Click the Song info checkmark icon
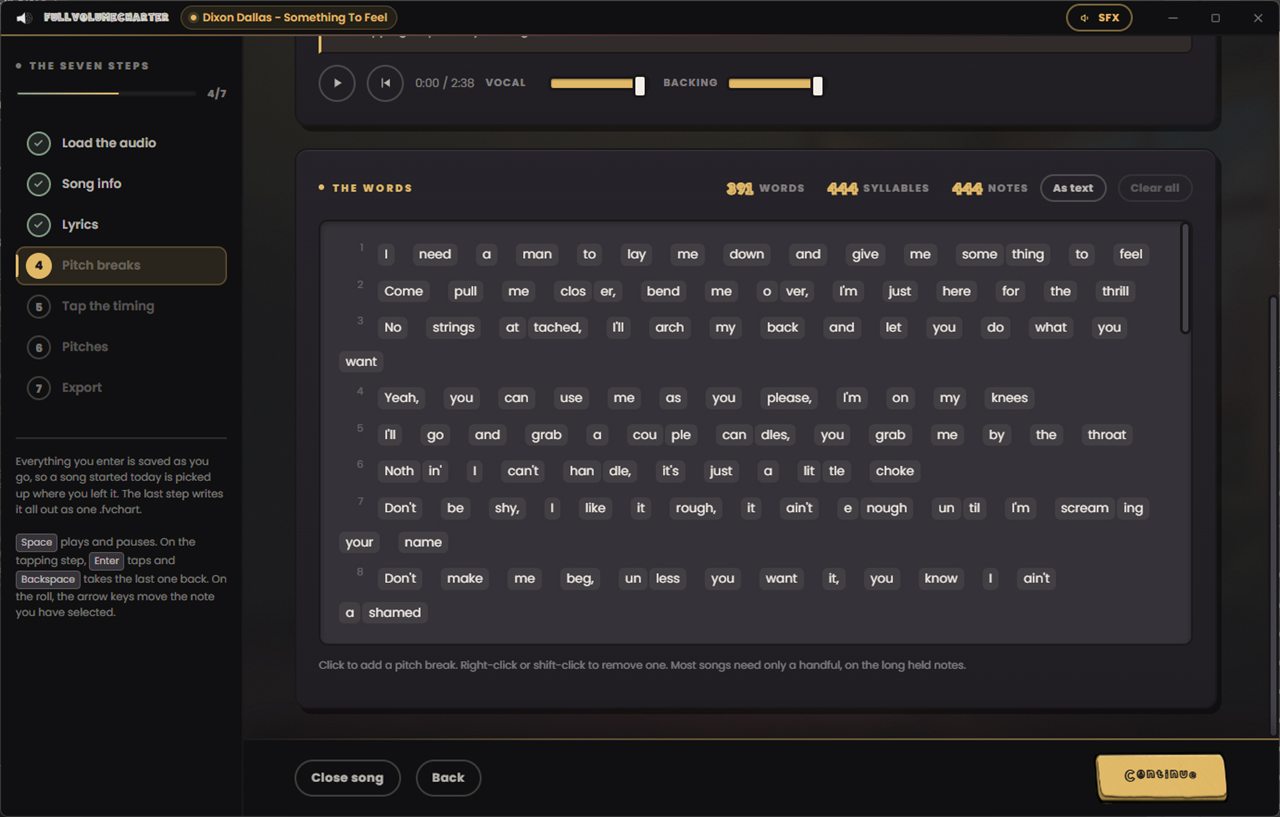 click(x=39, y=184)
